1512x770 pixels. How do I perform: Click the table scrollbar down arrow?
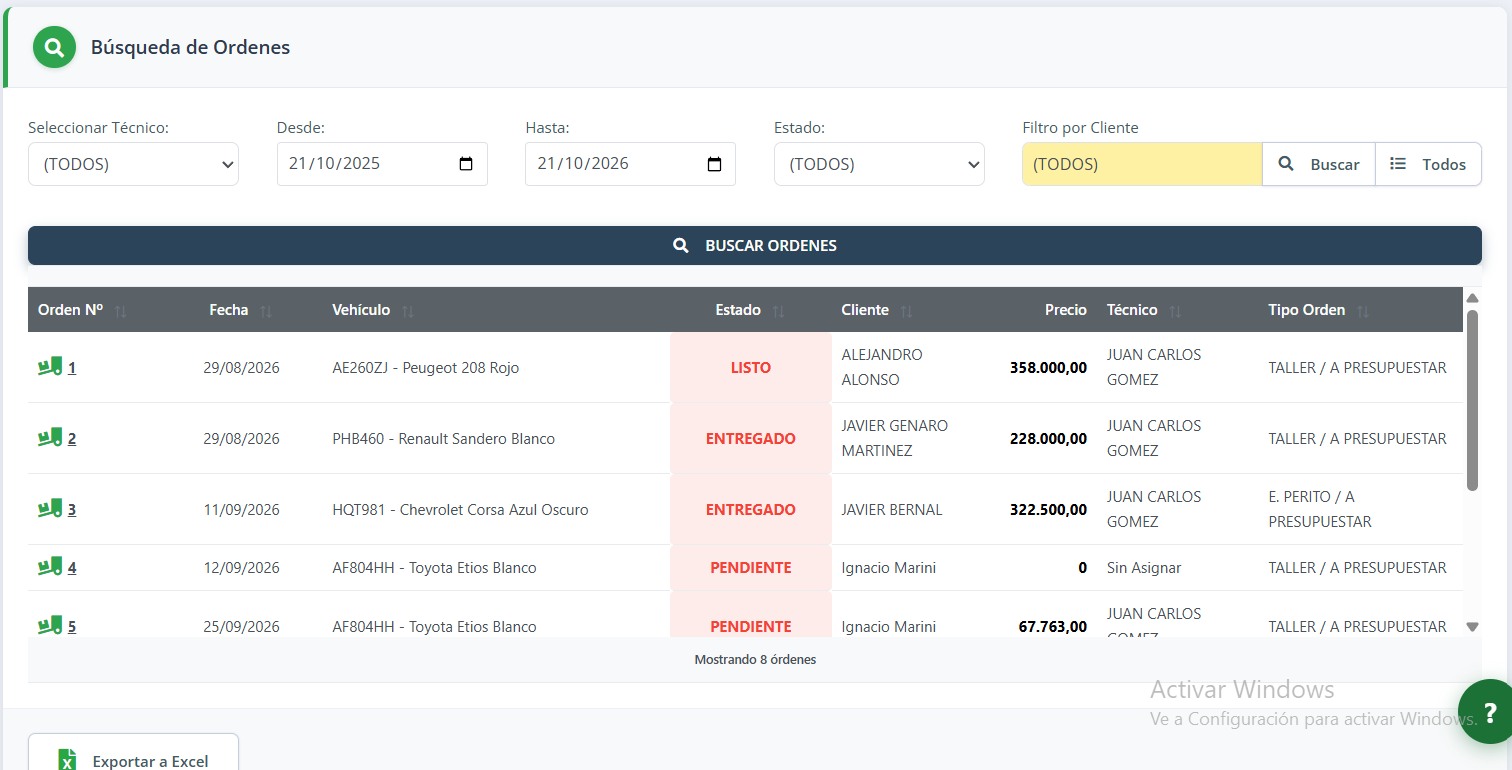(1472, 627)
